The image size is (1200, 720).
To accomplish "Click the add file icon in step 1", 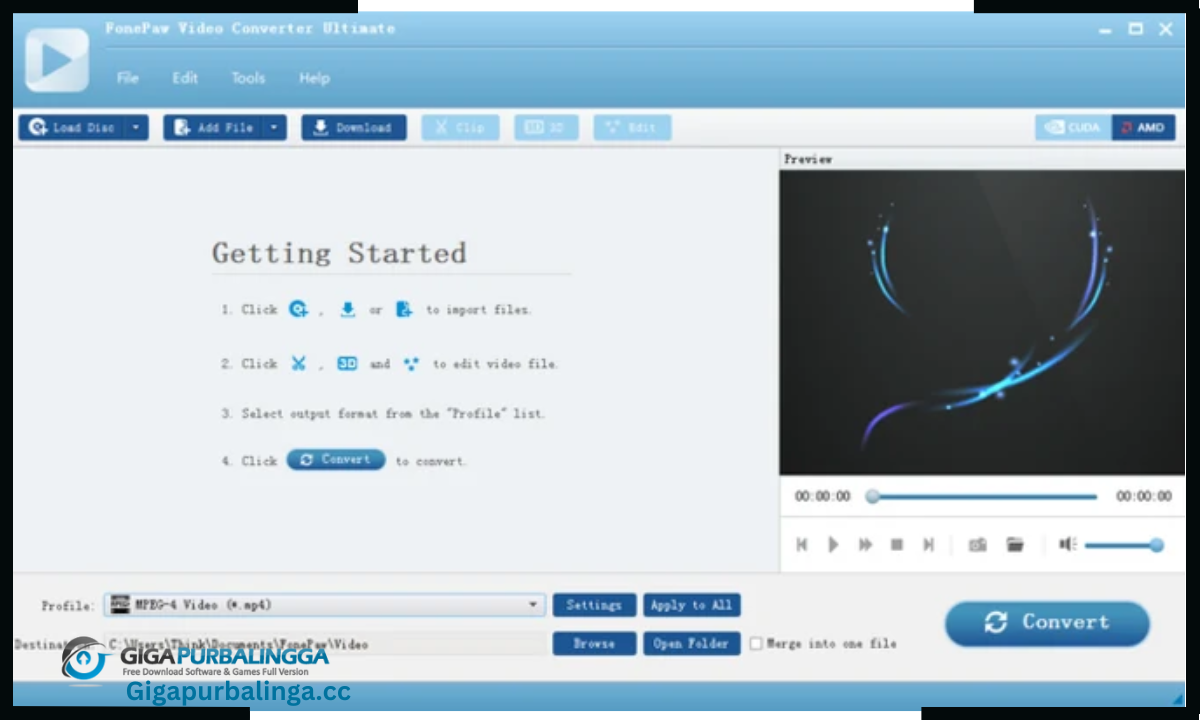I will (403, 309).
